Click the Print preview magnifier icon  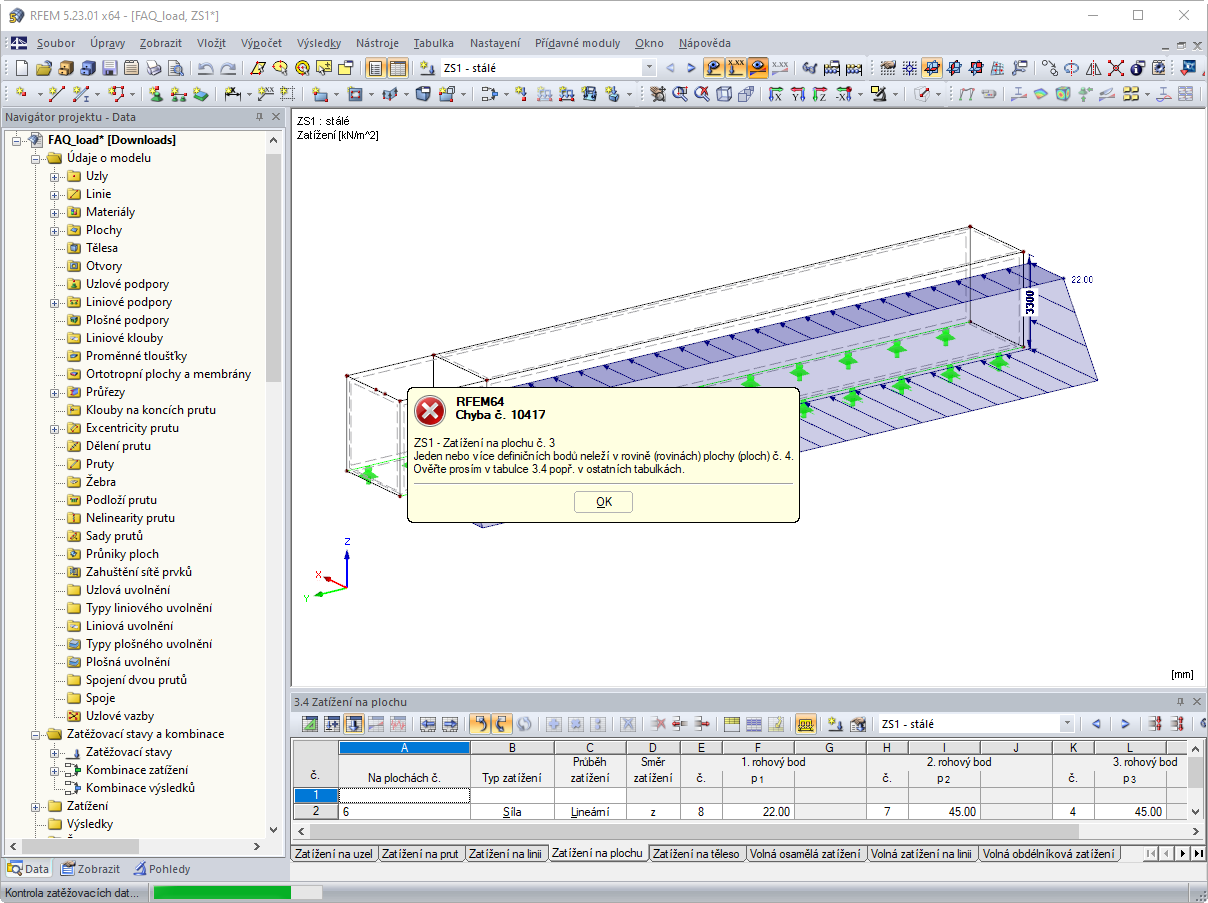click(x=176, y=68)
